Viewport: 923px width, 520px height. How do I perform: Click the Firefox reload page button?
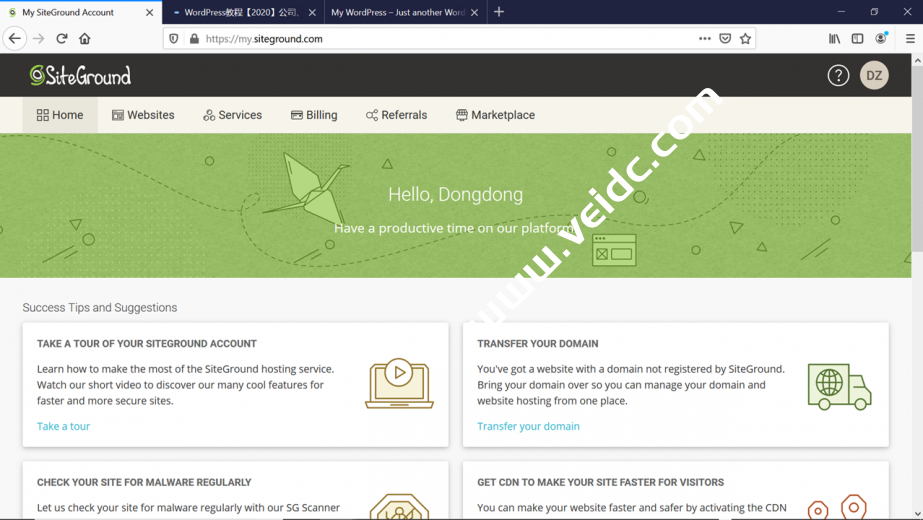(62, 39)
